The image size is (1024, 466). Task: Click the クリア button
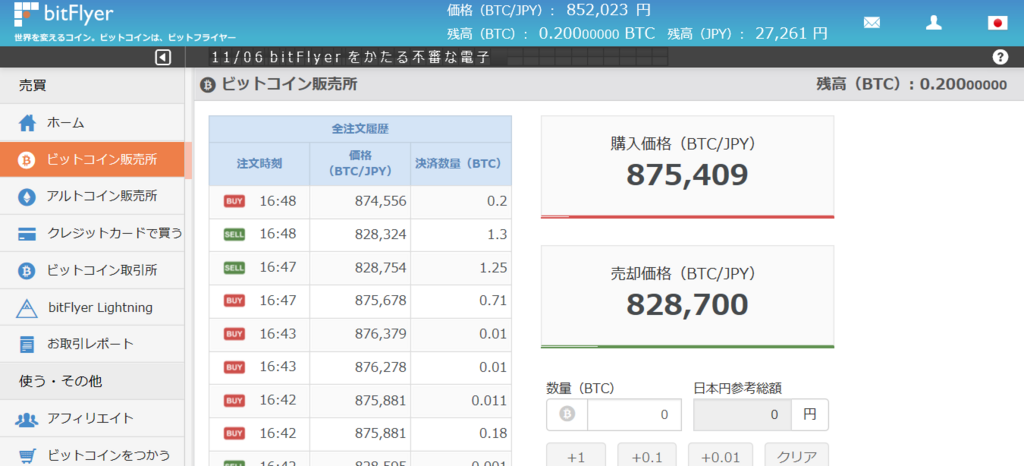click(x=796, y=456)
